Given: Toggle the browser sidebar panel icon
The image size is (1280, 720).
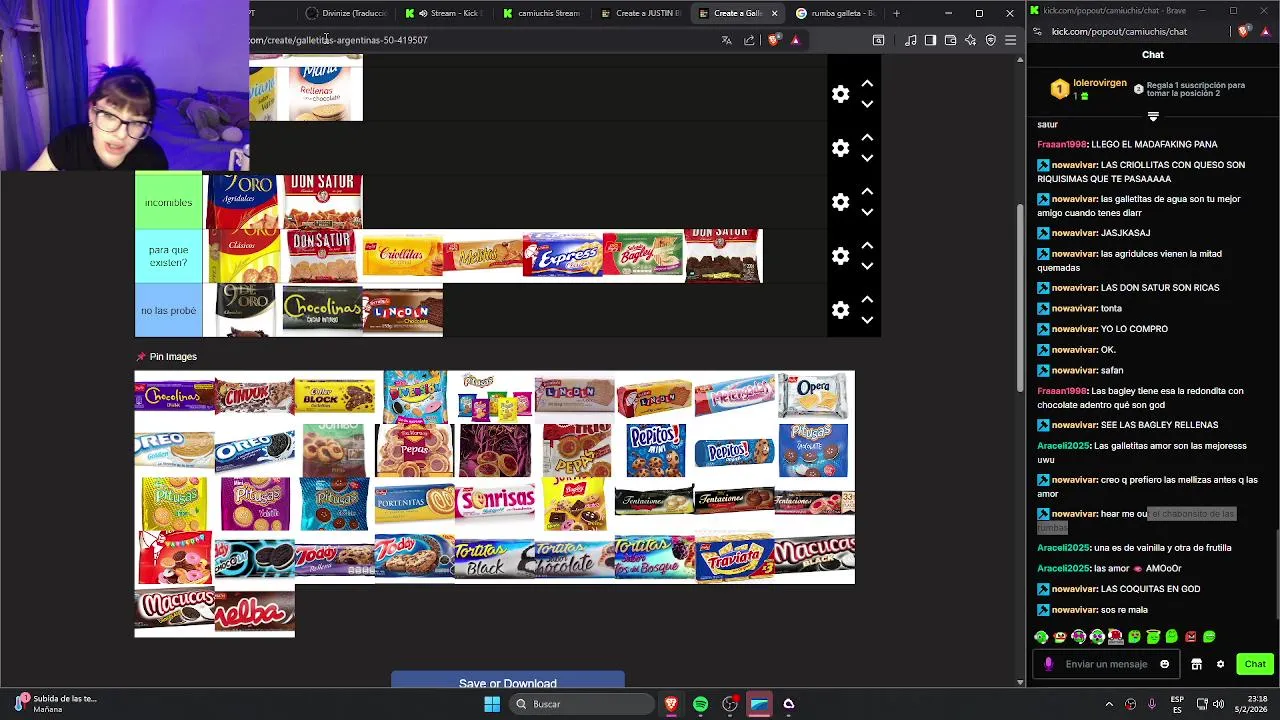Looking at the screenshot, I should tap(930, 40).
